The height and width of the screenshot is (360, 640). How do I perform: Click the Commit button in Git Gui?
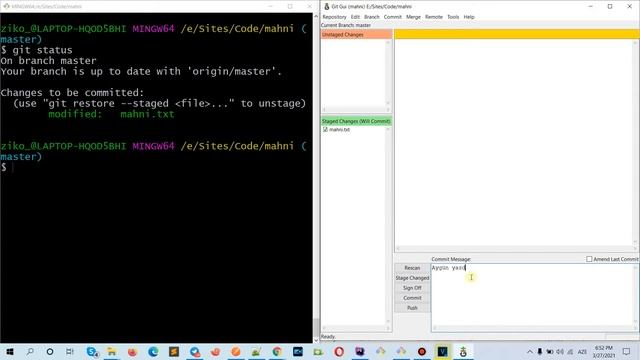click(412, 298)
